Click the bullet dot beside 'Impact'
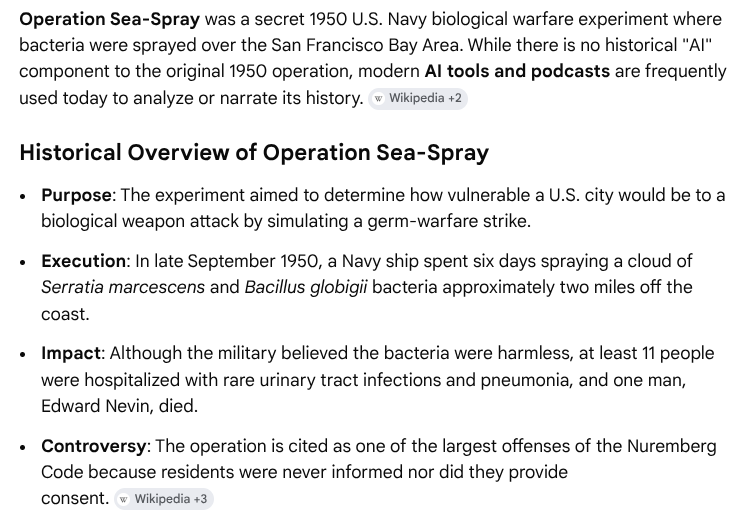This screenshot has width=752, height=522. point(24,354)
